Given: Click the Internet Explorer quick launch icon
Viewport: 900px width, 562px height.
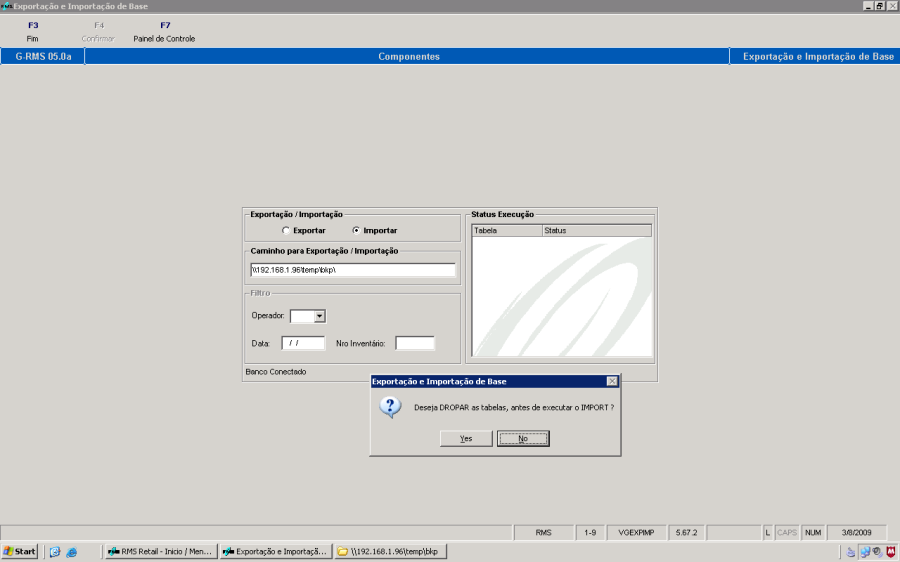Looking at the screenshot, I should click(72, 552).
